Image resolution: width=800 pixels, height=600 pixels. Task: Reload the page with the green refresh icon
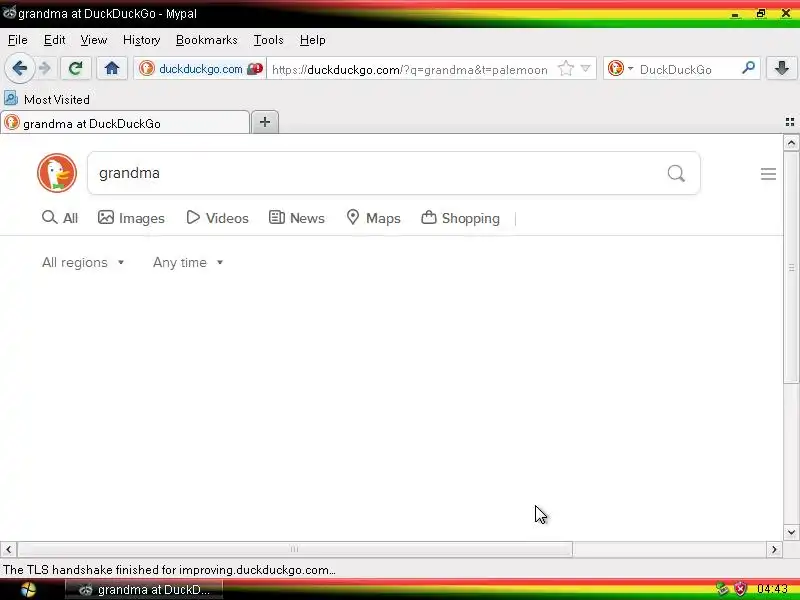tap(76, 68)
